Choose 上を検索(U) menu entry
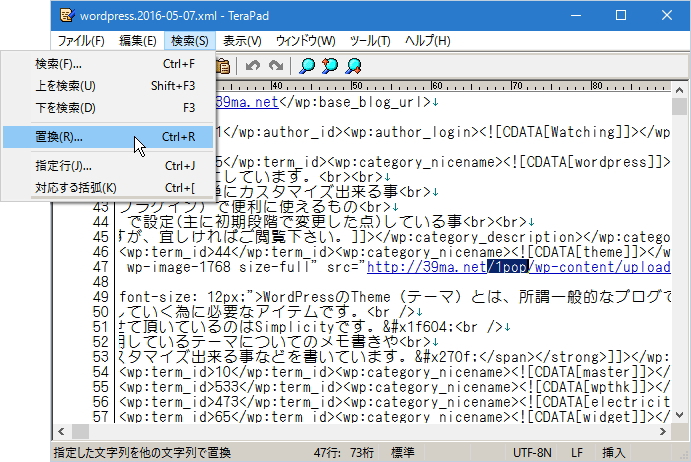 (108, 86)
